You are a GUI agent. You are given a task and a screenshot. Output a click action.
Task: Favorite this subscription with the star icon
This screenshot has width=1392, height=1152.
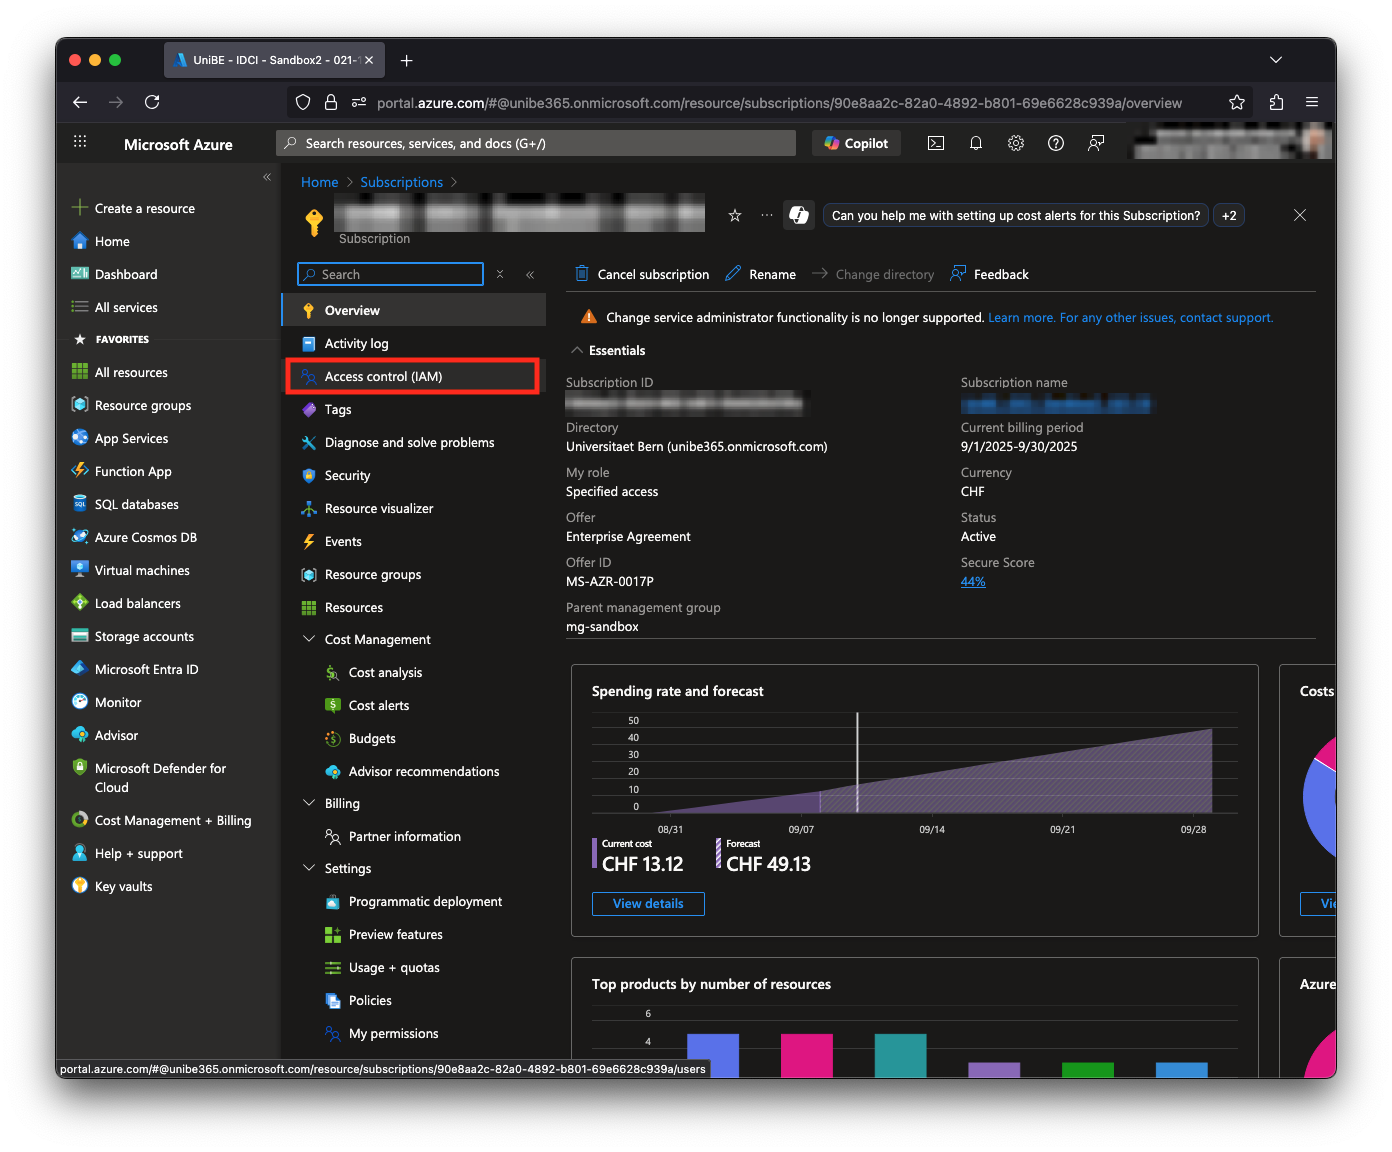tap(735, 215)
